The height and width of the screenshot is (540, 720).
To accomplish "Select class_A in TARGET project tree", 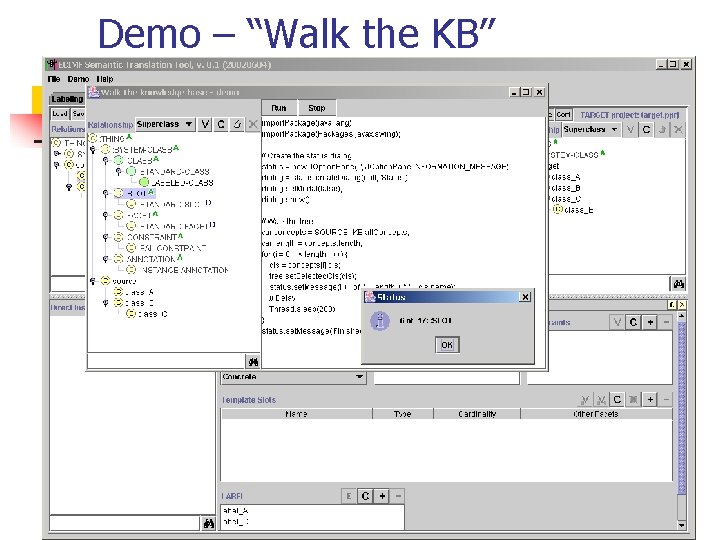I will pos(565,177).
